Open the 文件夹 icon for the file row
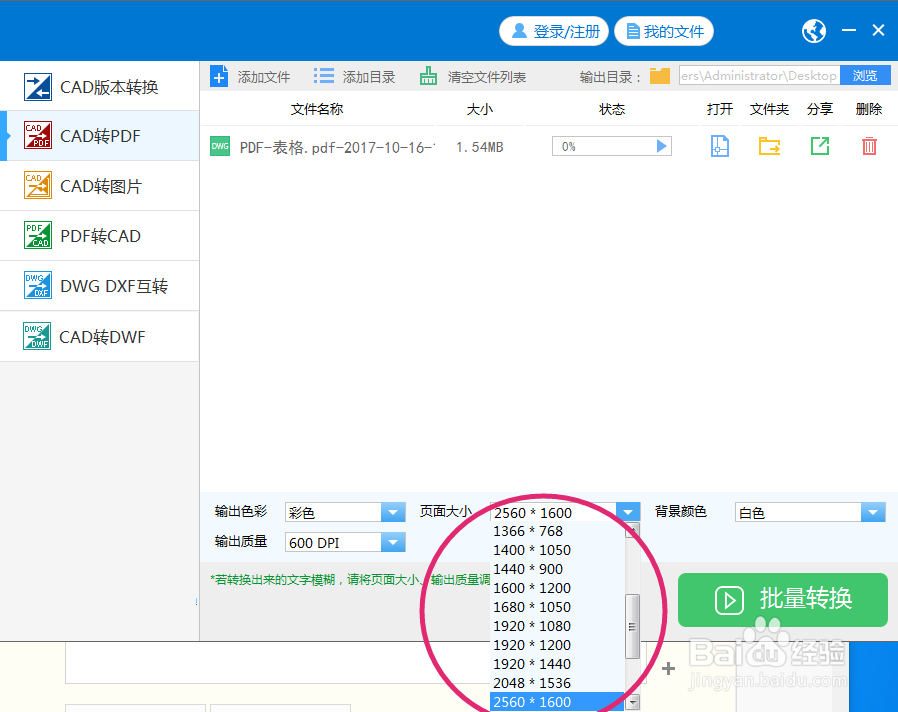Image resolution: width=898 pixels, height=712 pixels. tap(769, 145)
